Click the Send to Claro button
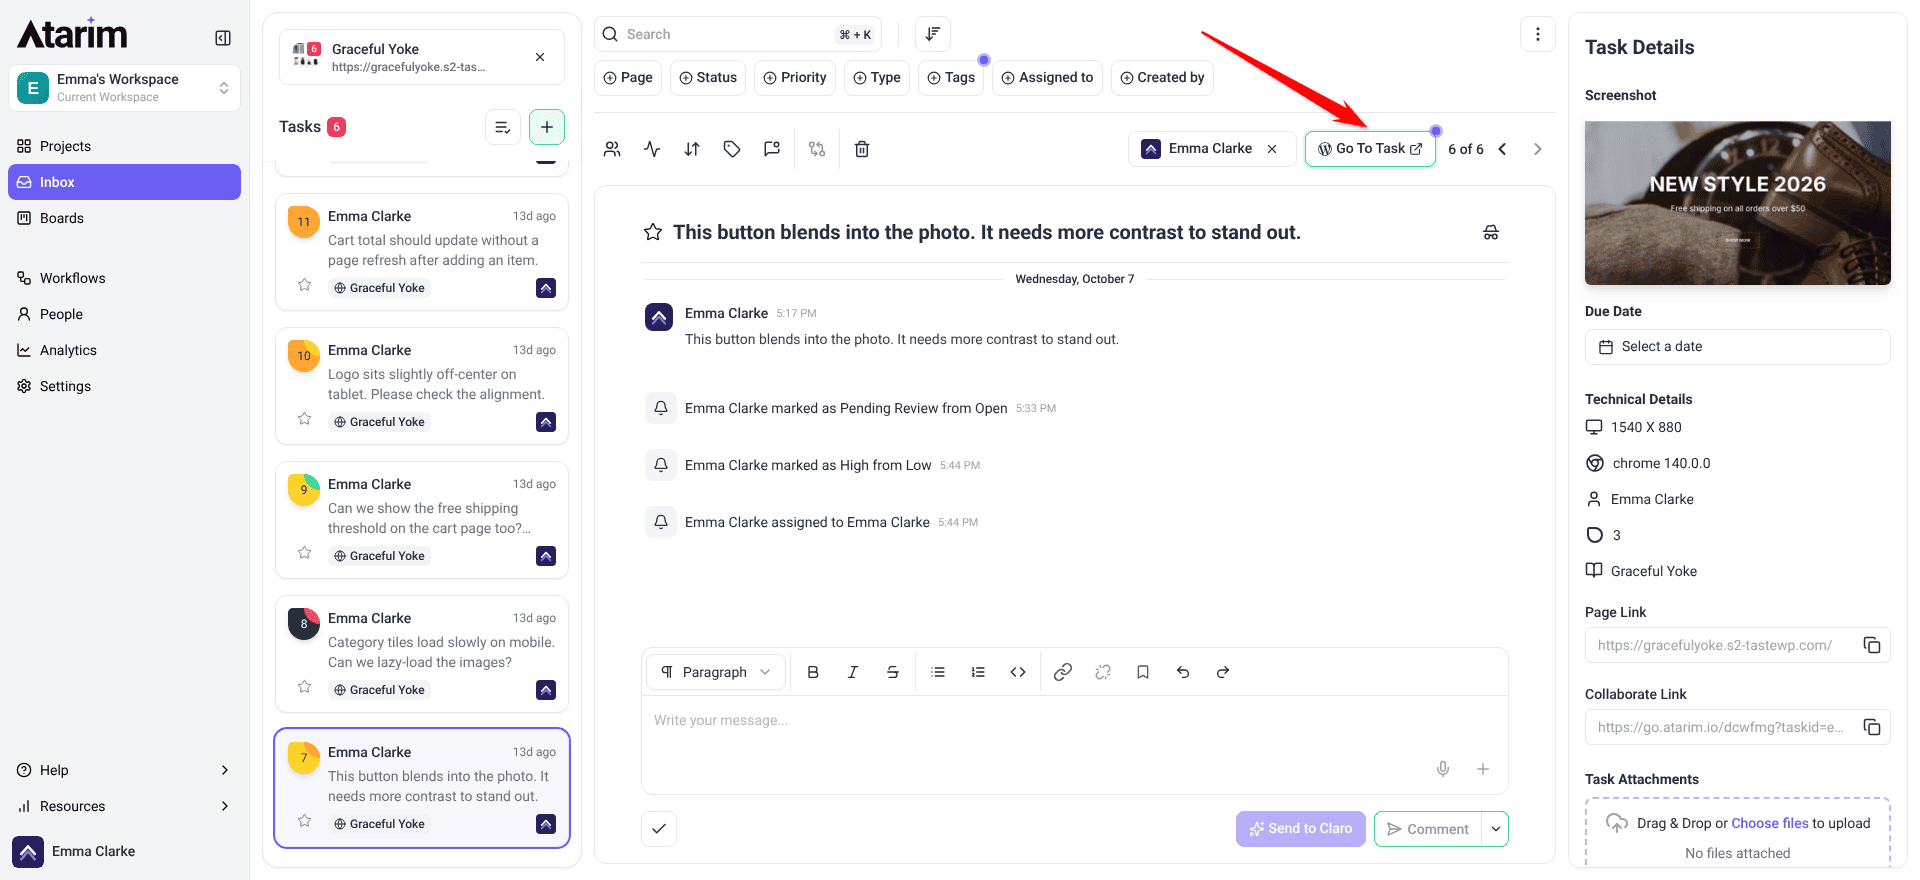 coord(1301,829)
